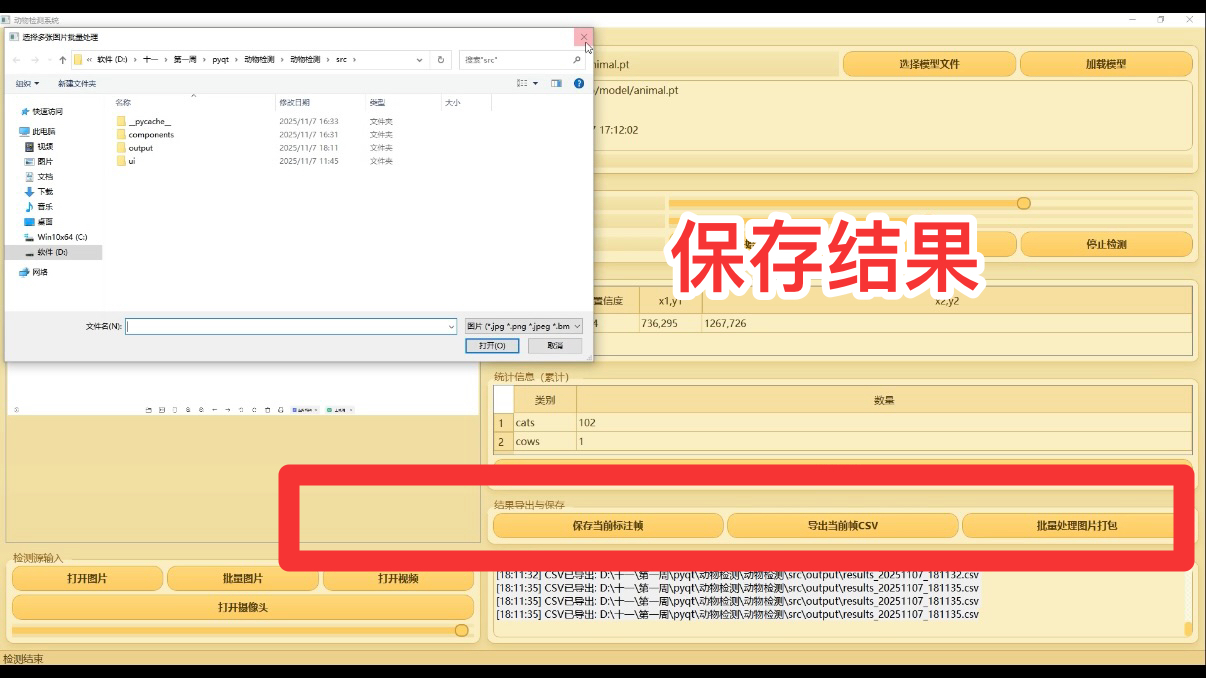Click 打开图片 button
Image resolution: width=1206 pixels, height=678 pixels.
click(x=87, y=578)
